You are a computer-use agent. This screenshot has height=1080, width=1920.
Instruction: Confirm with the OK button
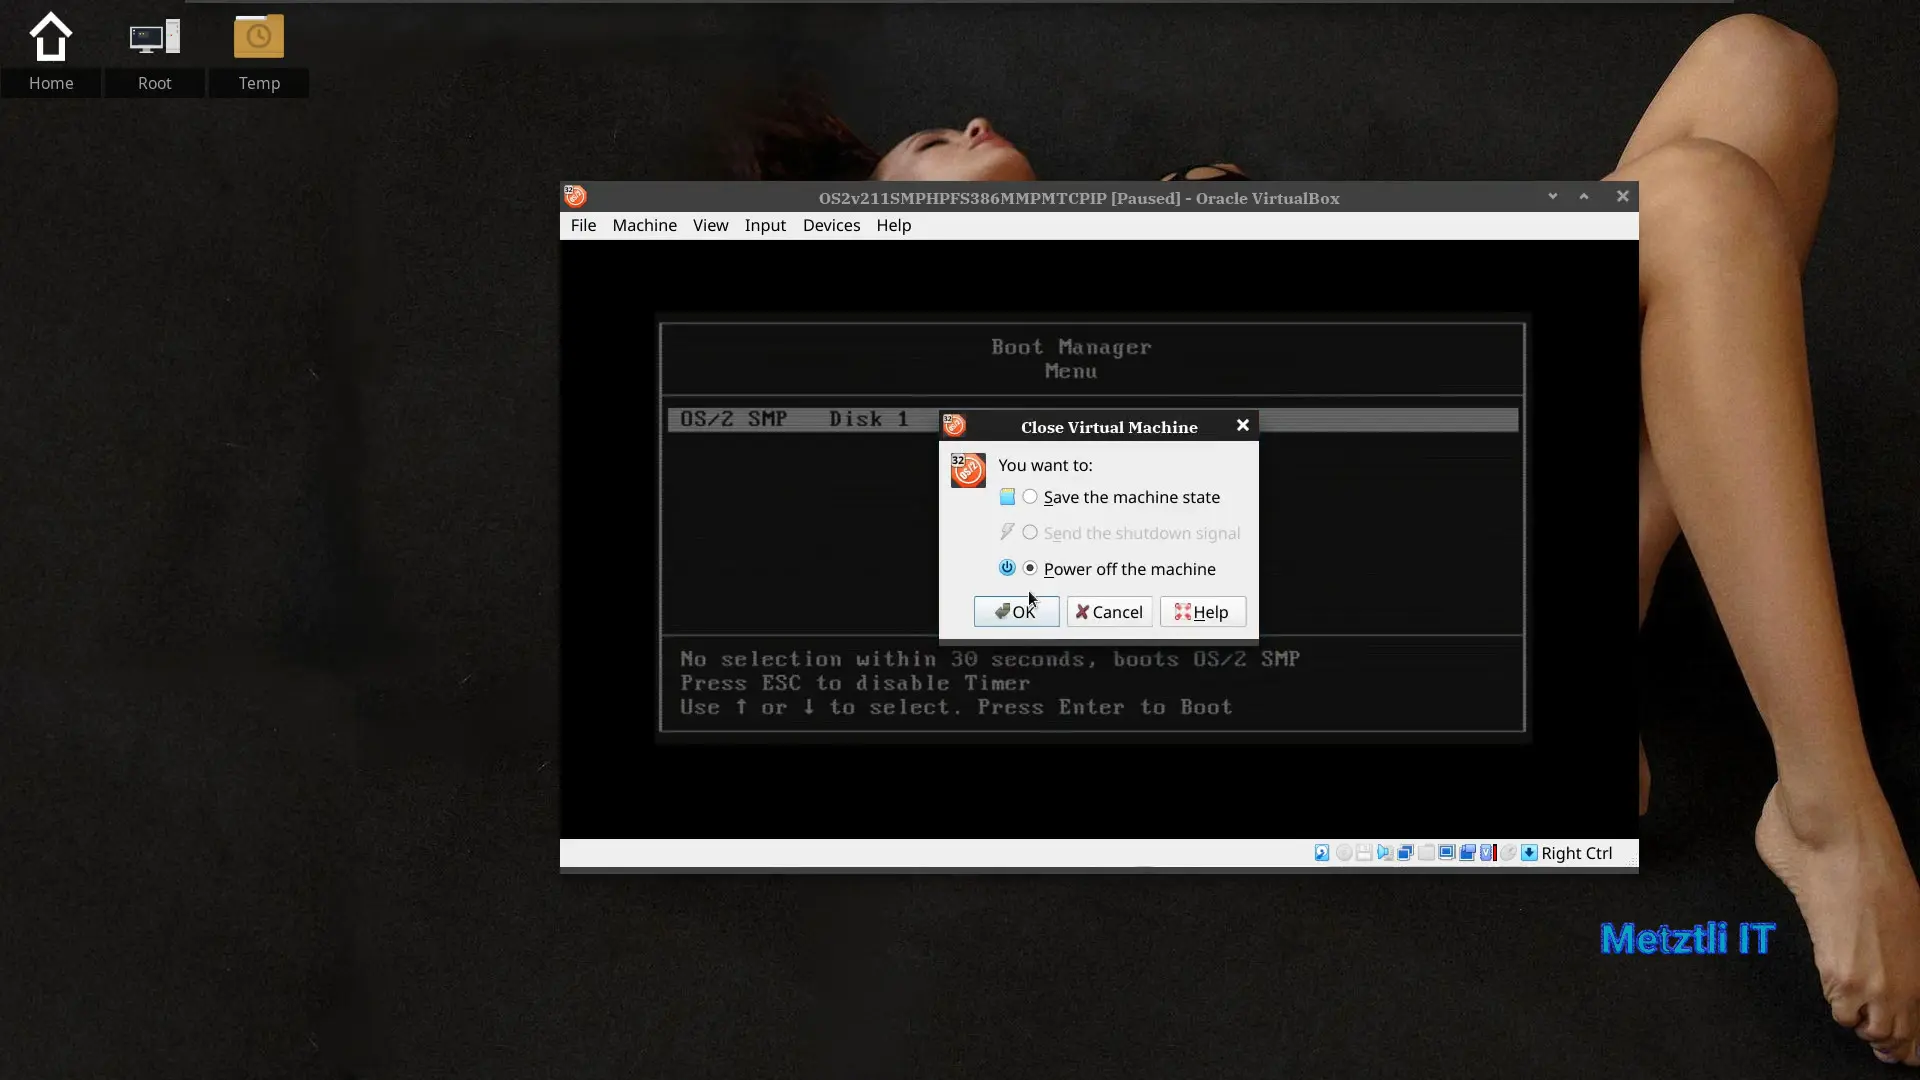click(x=1016, y=612)
